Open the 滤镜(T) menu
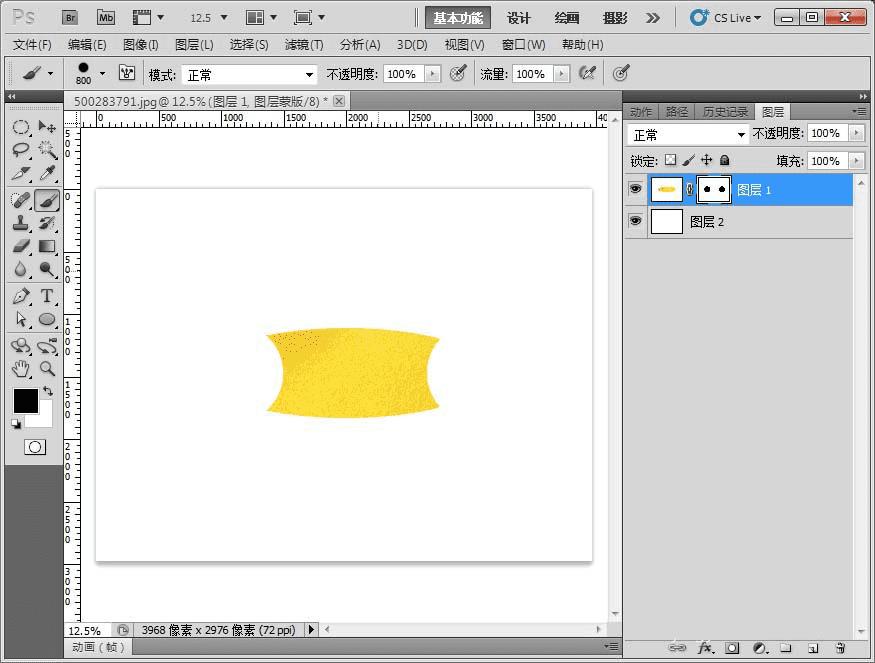 coord(303,45)
